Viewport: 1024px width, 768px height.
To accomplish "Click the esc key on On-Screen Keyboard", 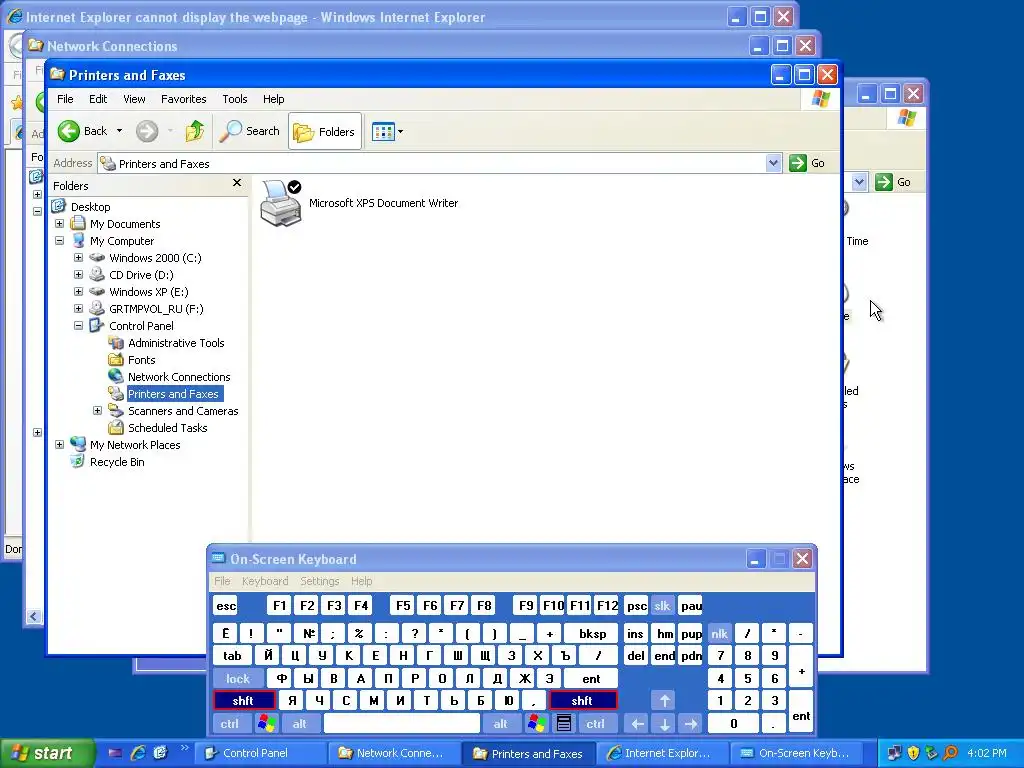I will click(x=226, y=606).
